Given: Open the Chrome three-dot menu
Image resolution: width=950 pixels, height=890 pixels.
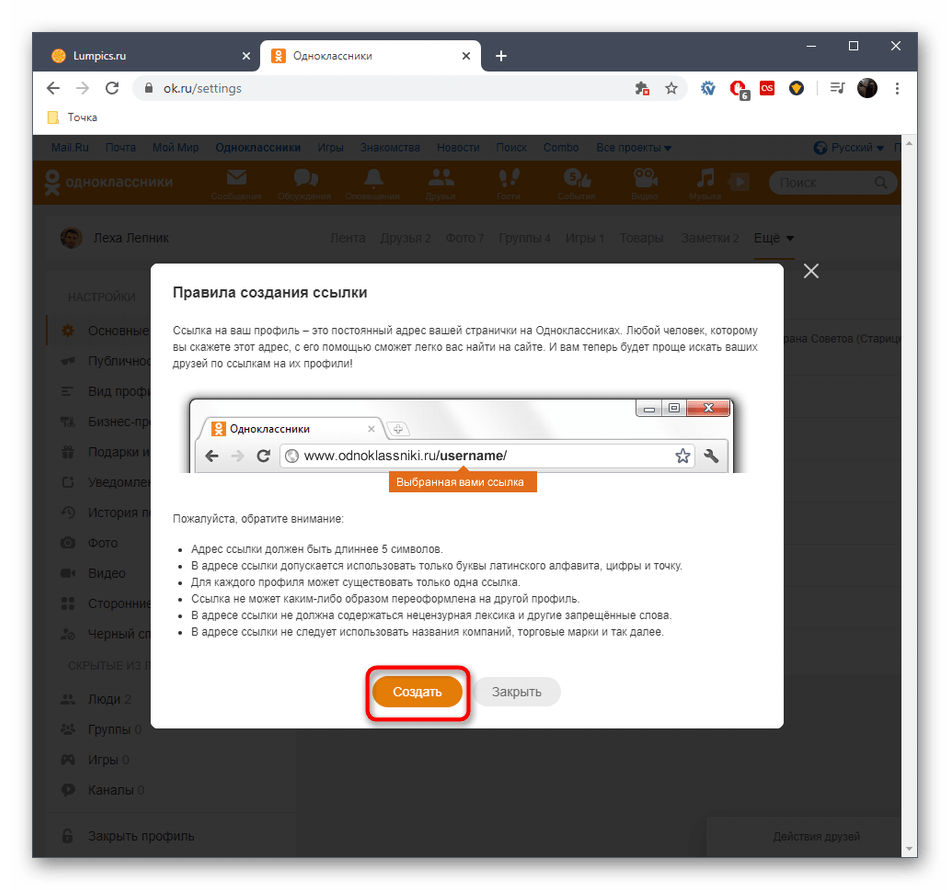Looking at the screenshot, I should pyautogui.click(x=898, y=88).
